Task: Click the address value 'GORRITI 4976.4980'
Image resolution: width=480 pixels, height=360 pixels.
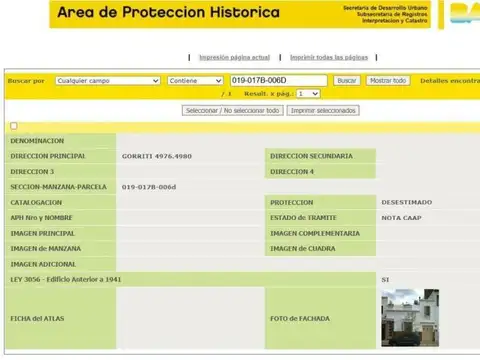Action: [x=157, y=156]
